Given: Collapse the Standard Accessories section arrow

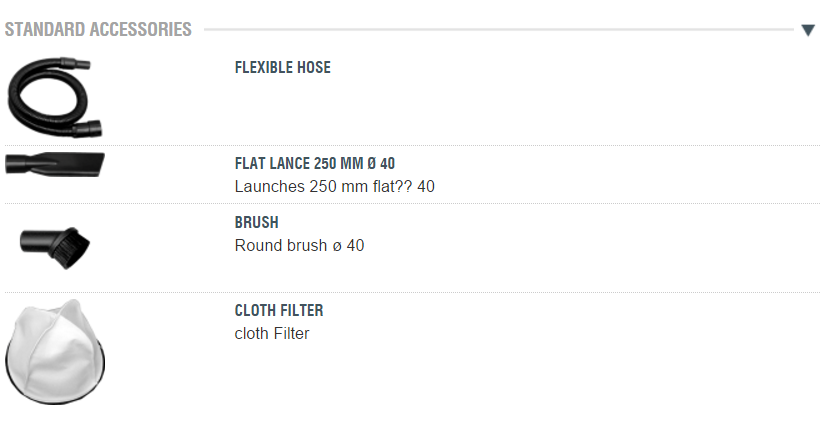Looking at the screenshot, I should (808, 30).
